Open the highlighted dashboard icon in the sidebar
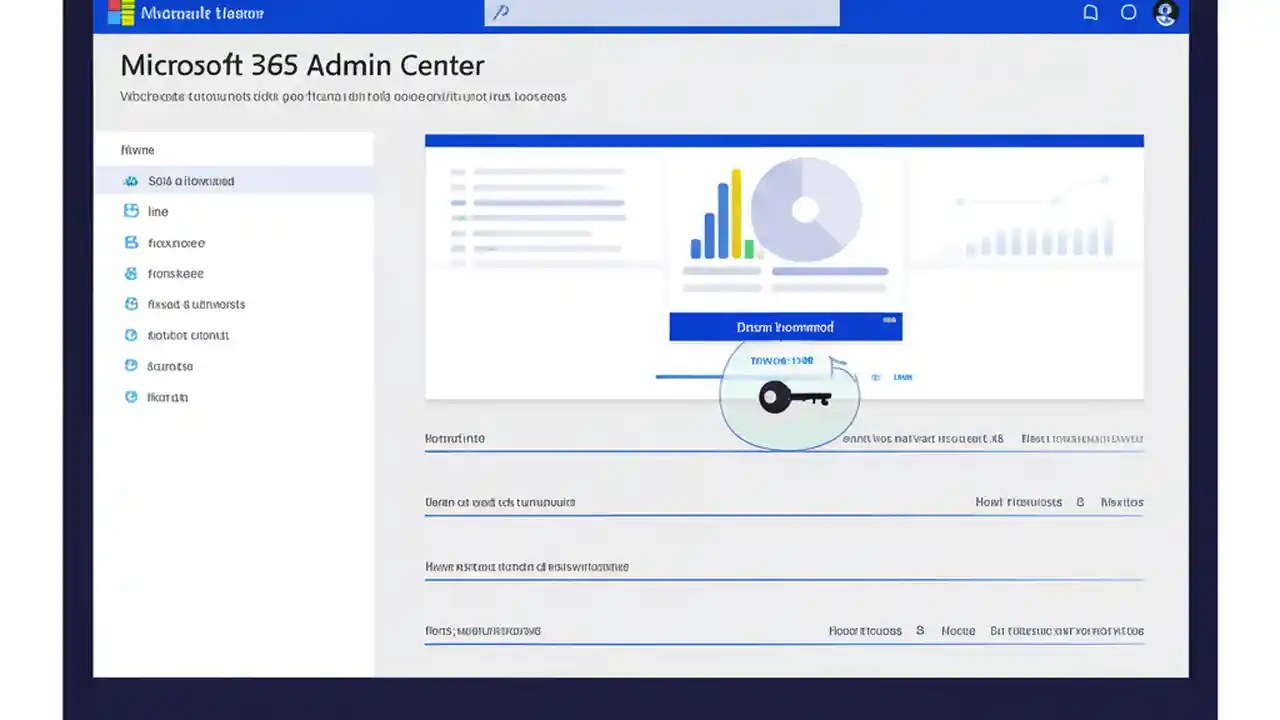The height and width of the screenshot is (720, 1280). [x=131, y=181]
